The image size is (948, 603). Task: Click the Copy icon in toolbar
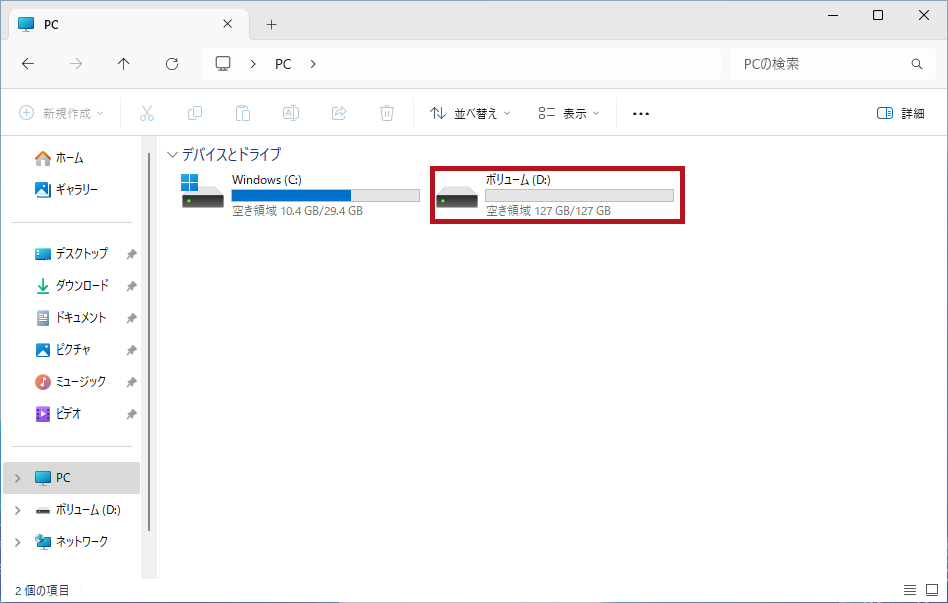tap(195, 113)
